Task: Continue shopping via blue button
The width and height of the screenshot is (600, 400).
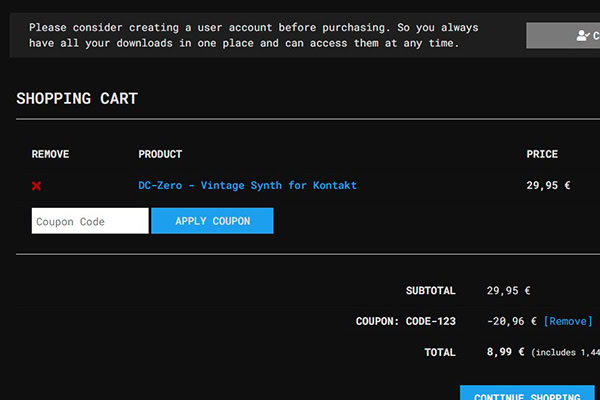Action: [527, 393]
